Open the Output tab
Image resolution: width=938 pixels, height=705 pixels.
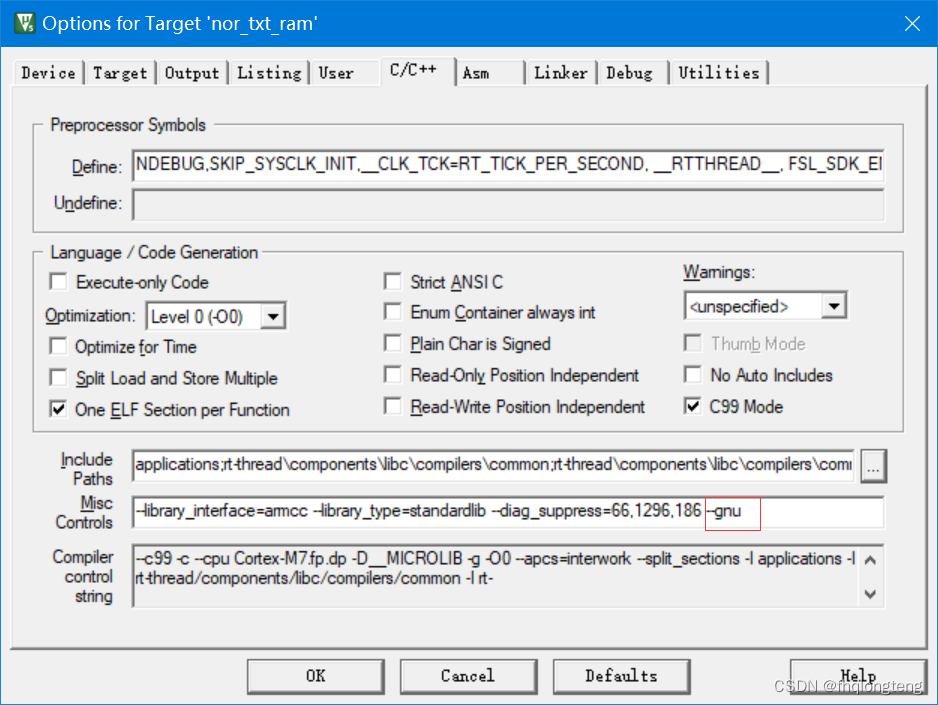click(x=192, y=73)
